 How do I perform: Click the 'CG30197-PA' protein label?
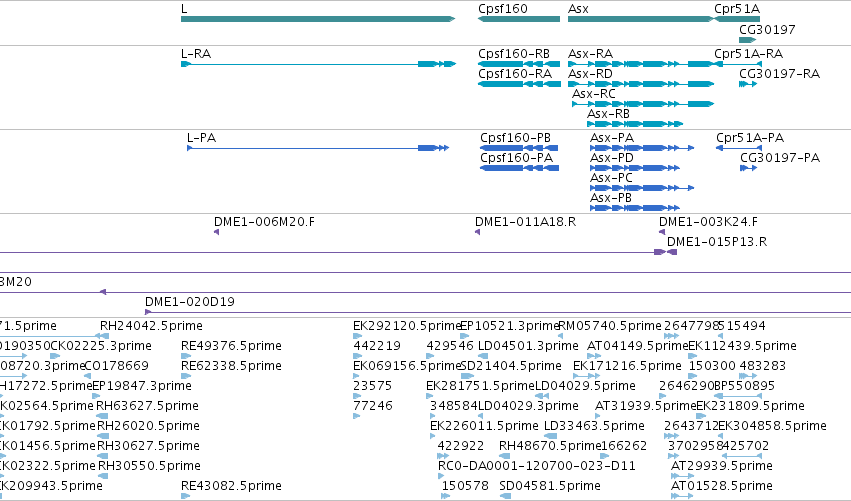coord(780,158)
